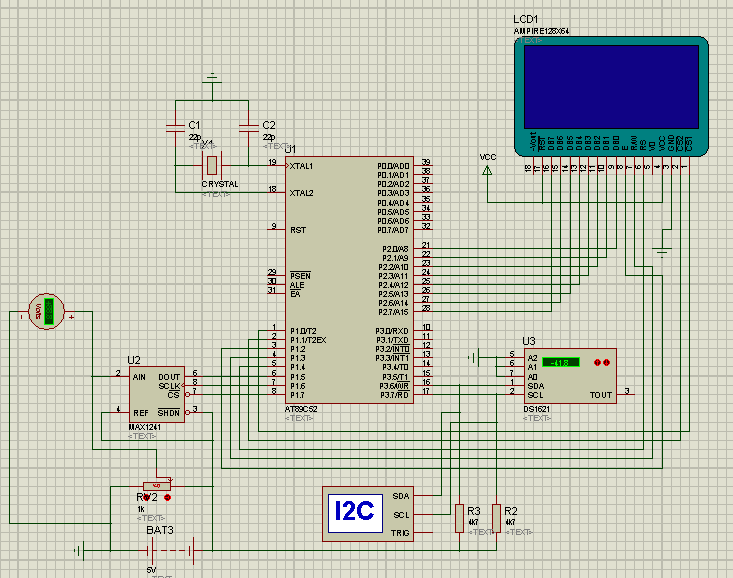Image resolution: width=733 pixels, height=578 pixels.
Task: Select the RV2 potentiometer body
Action: point(157,486)
